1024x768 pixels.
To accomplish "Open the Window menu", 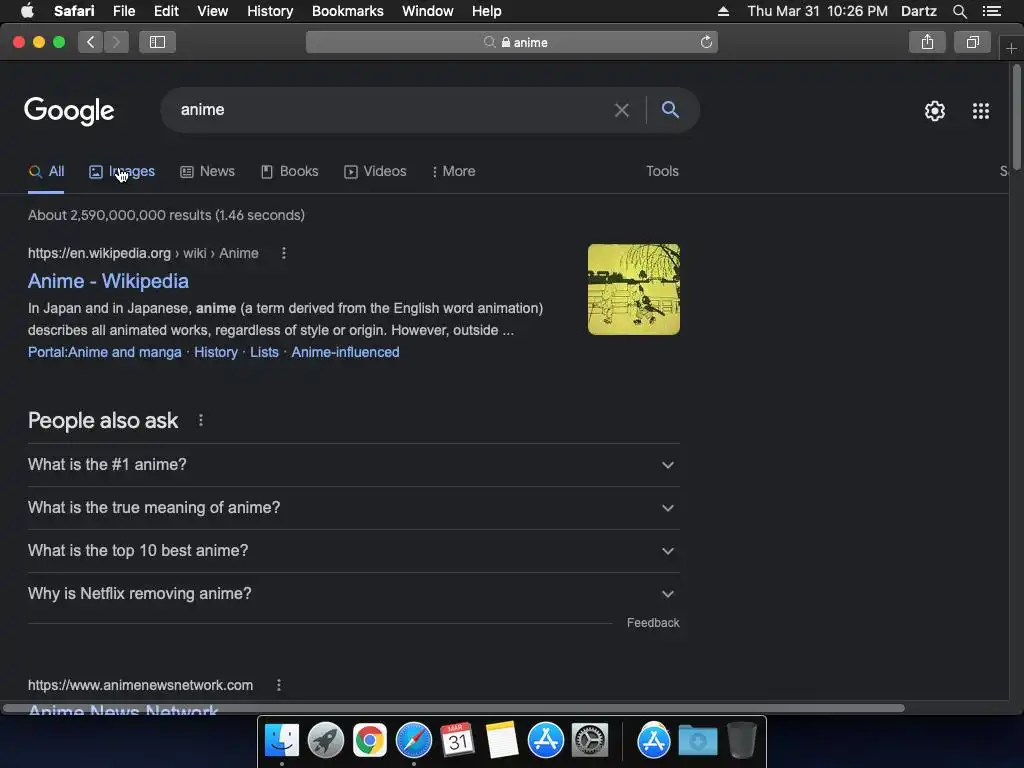I will [428, 11].
